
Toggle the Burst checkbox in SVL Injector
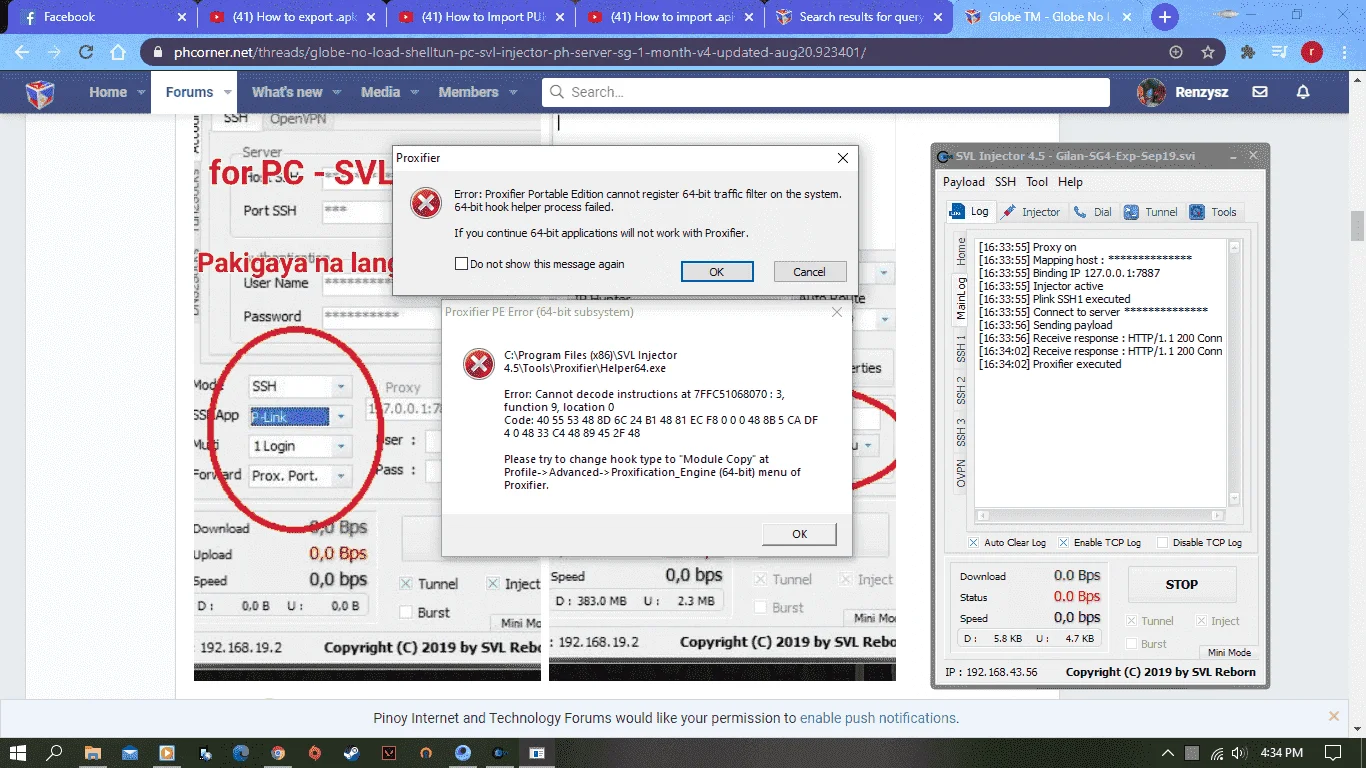(x=1132, y=644)
